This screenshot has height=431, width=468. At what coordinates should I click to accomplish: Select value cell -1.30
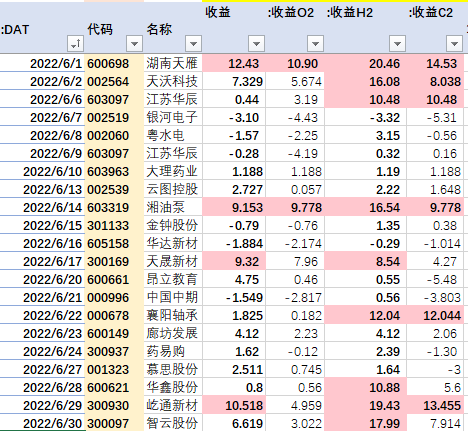(435, 351)
